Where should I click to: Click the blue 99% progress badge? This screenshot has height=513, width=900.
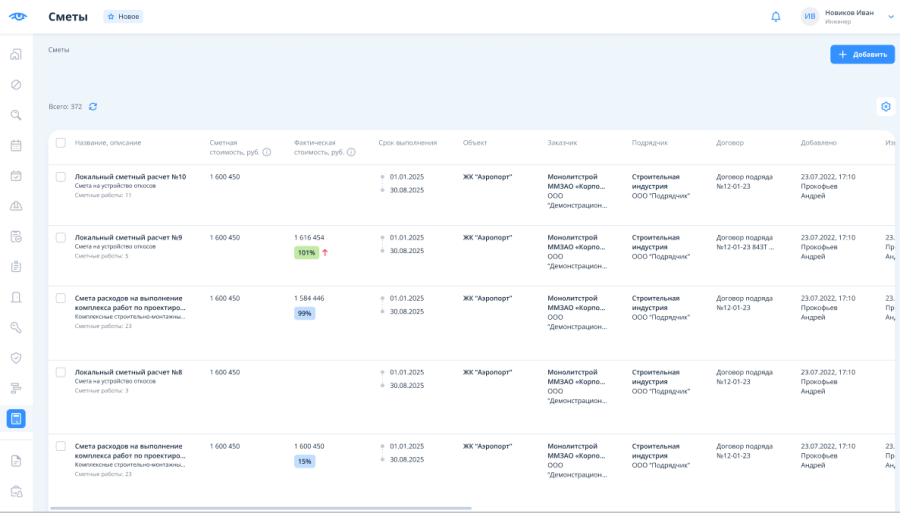304,313
